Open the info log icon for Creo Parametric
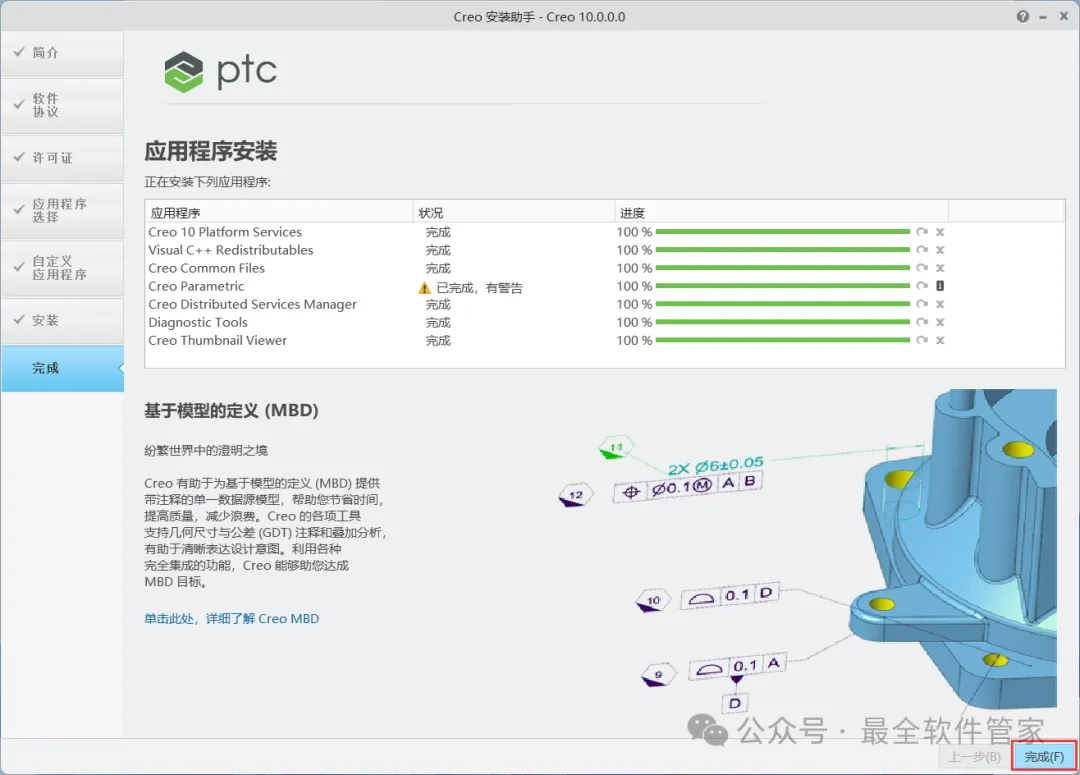The width and height of the screenshot is (1080, 775). click(x=940, y=286)
